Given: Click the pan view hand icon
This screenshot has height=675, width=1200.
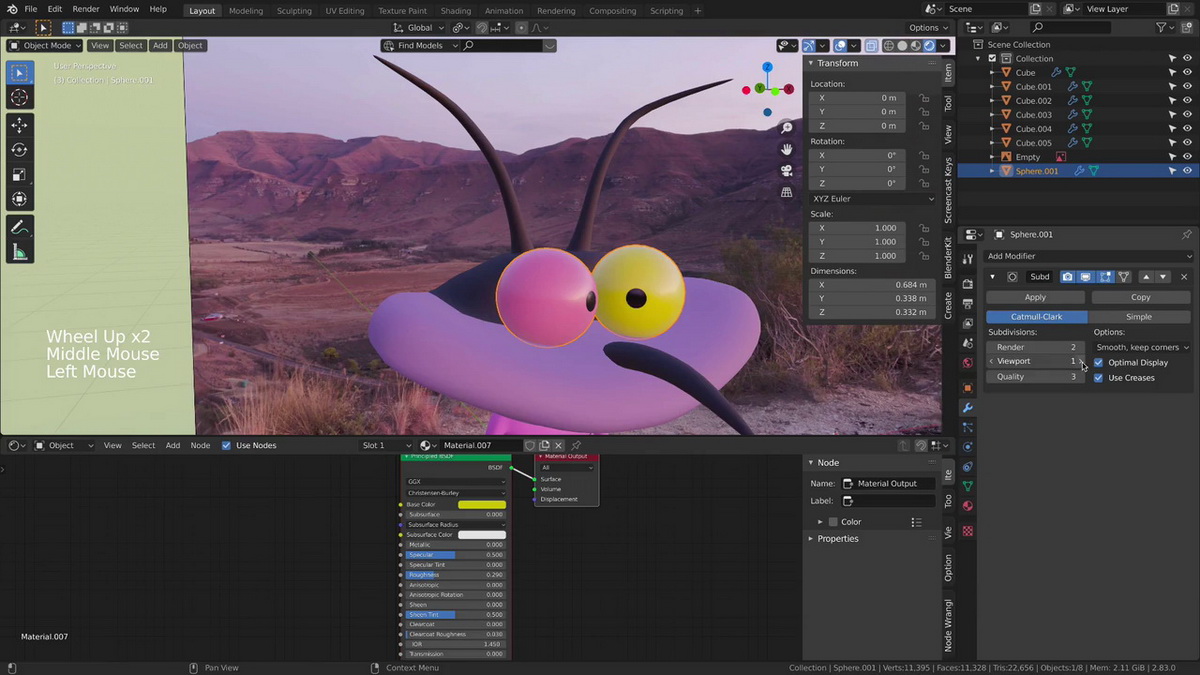Looking at the screenshot, I should pos(787,149).
